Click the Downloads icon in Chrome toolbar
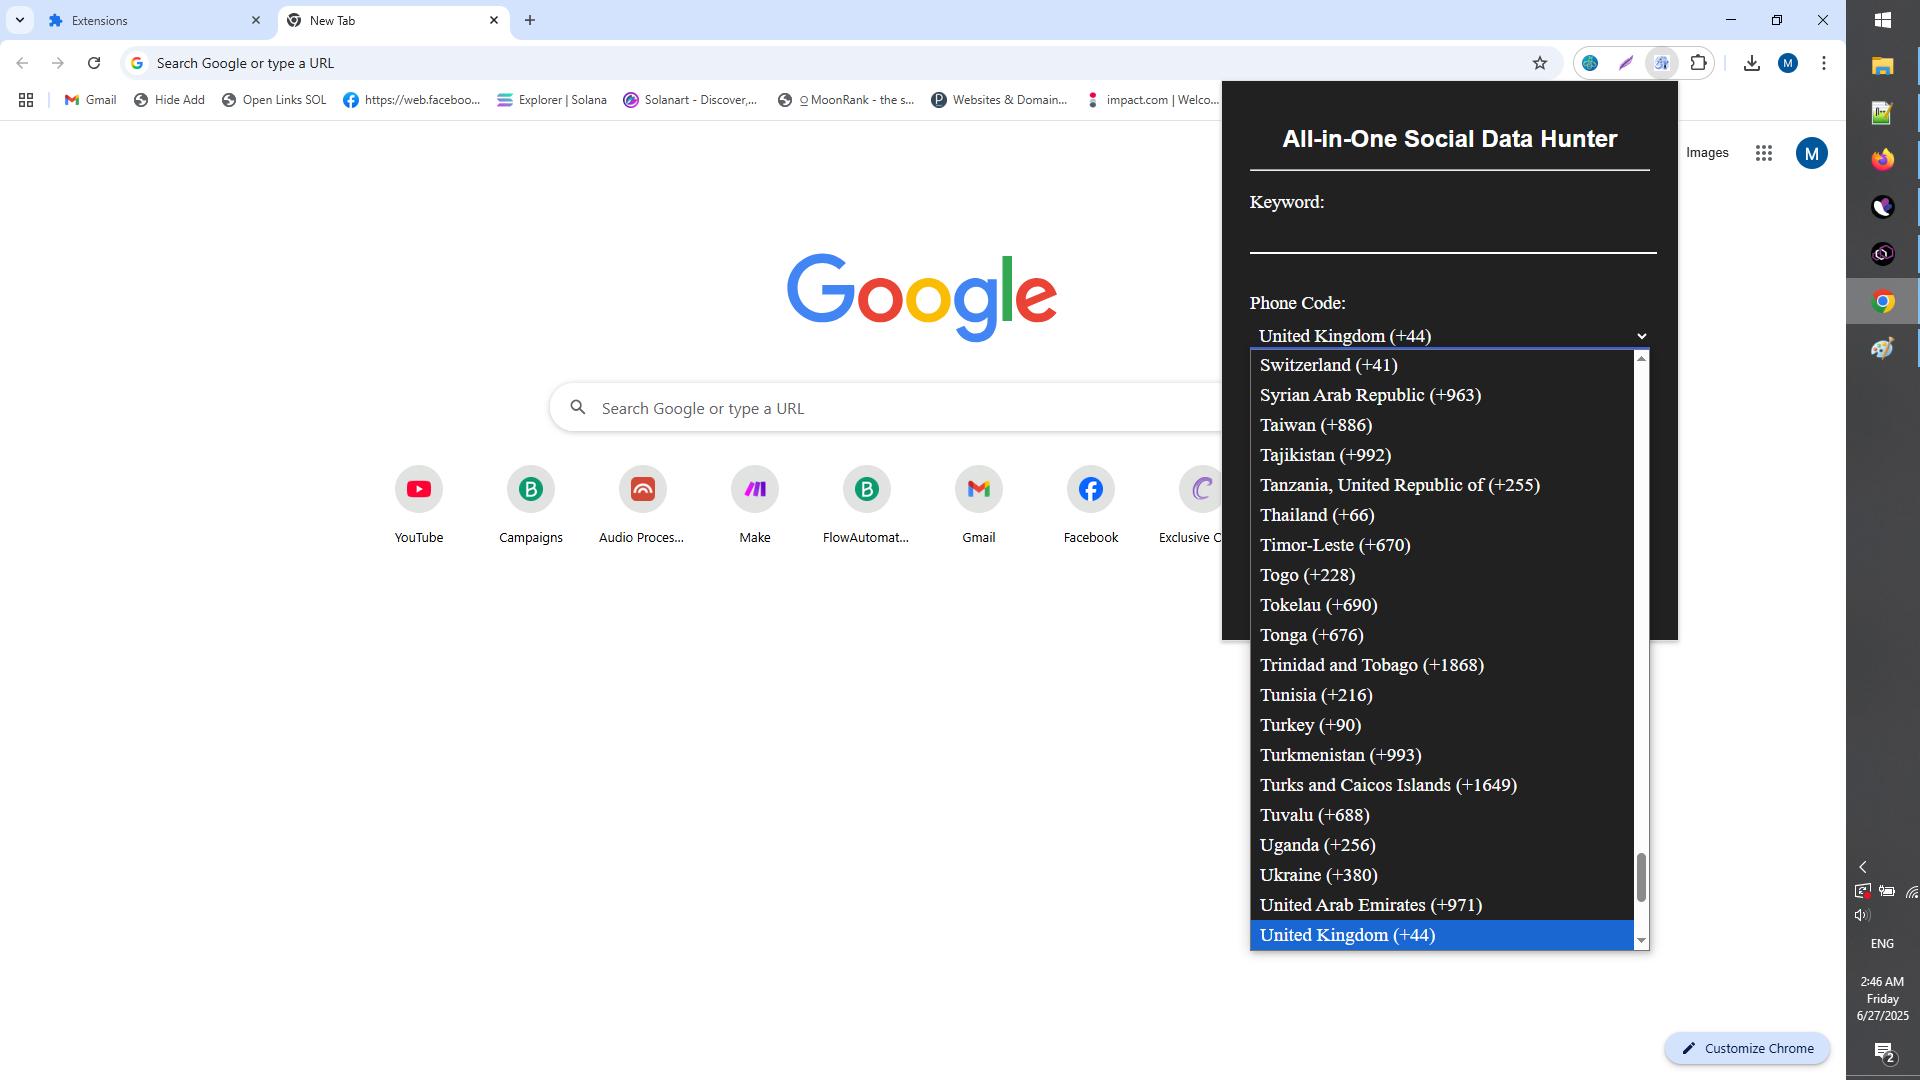 [1752, 62]
